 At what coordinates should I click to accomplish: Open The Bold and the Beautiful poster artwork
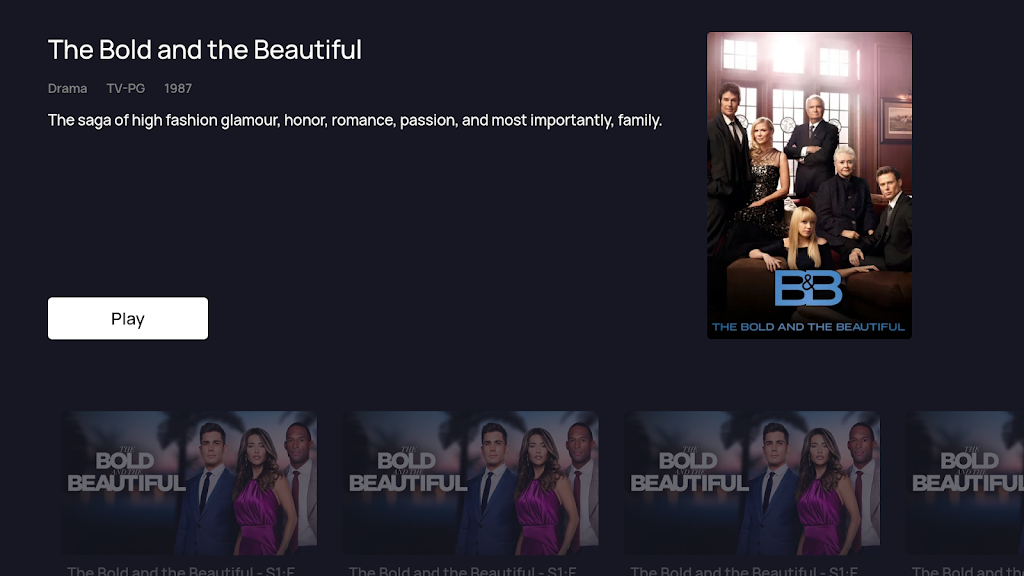tap(809, 185)
